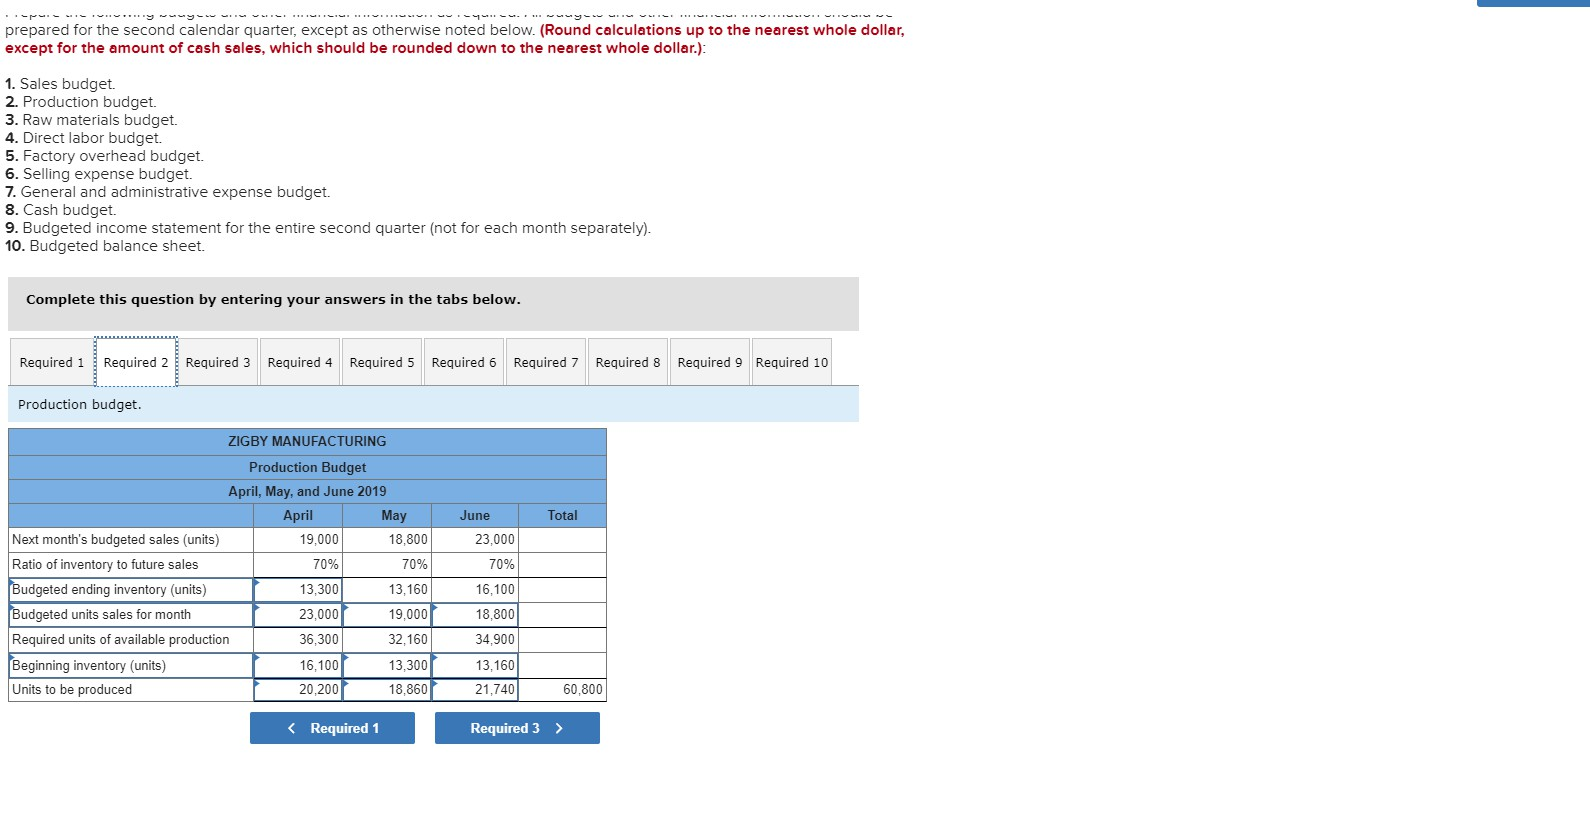Edit April budgeted unit sales 23,000
Screen dimensions: 1590x818
click(298, 615)
